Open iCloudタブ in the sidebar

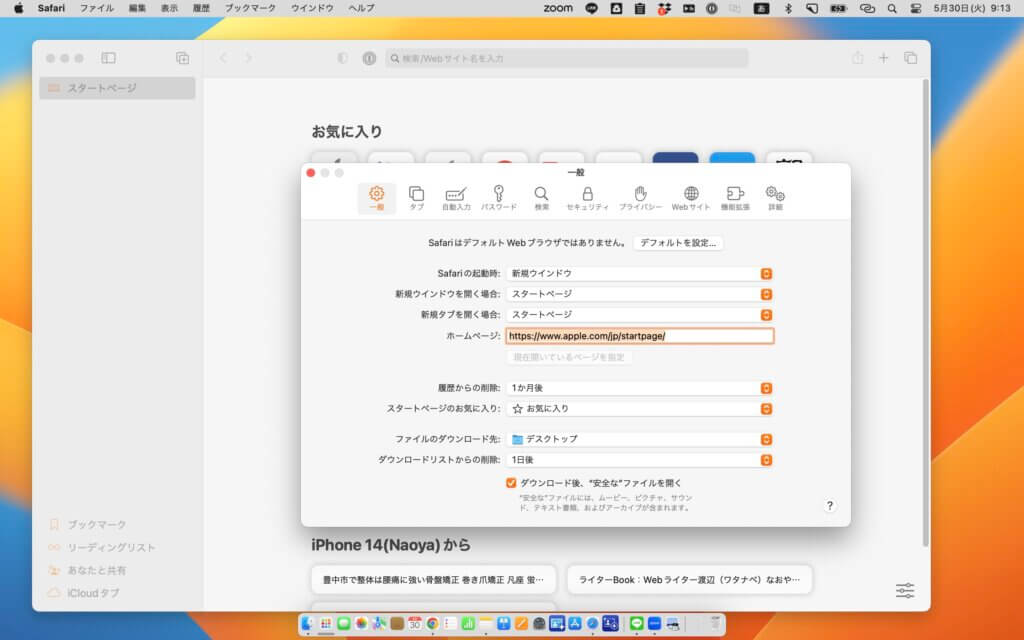(x=84, y=593)
